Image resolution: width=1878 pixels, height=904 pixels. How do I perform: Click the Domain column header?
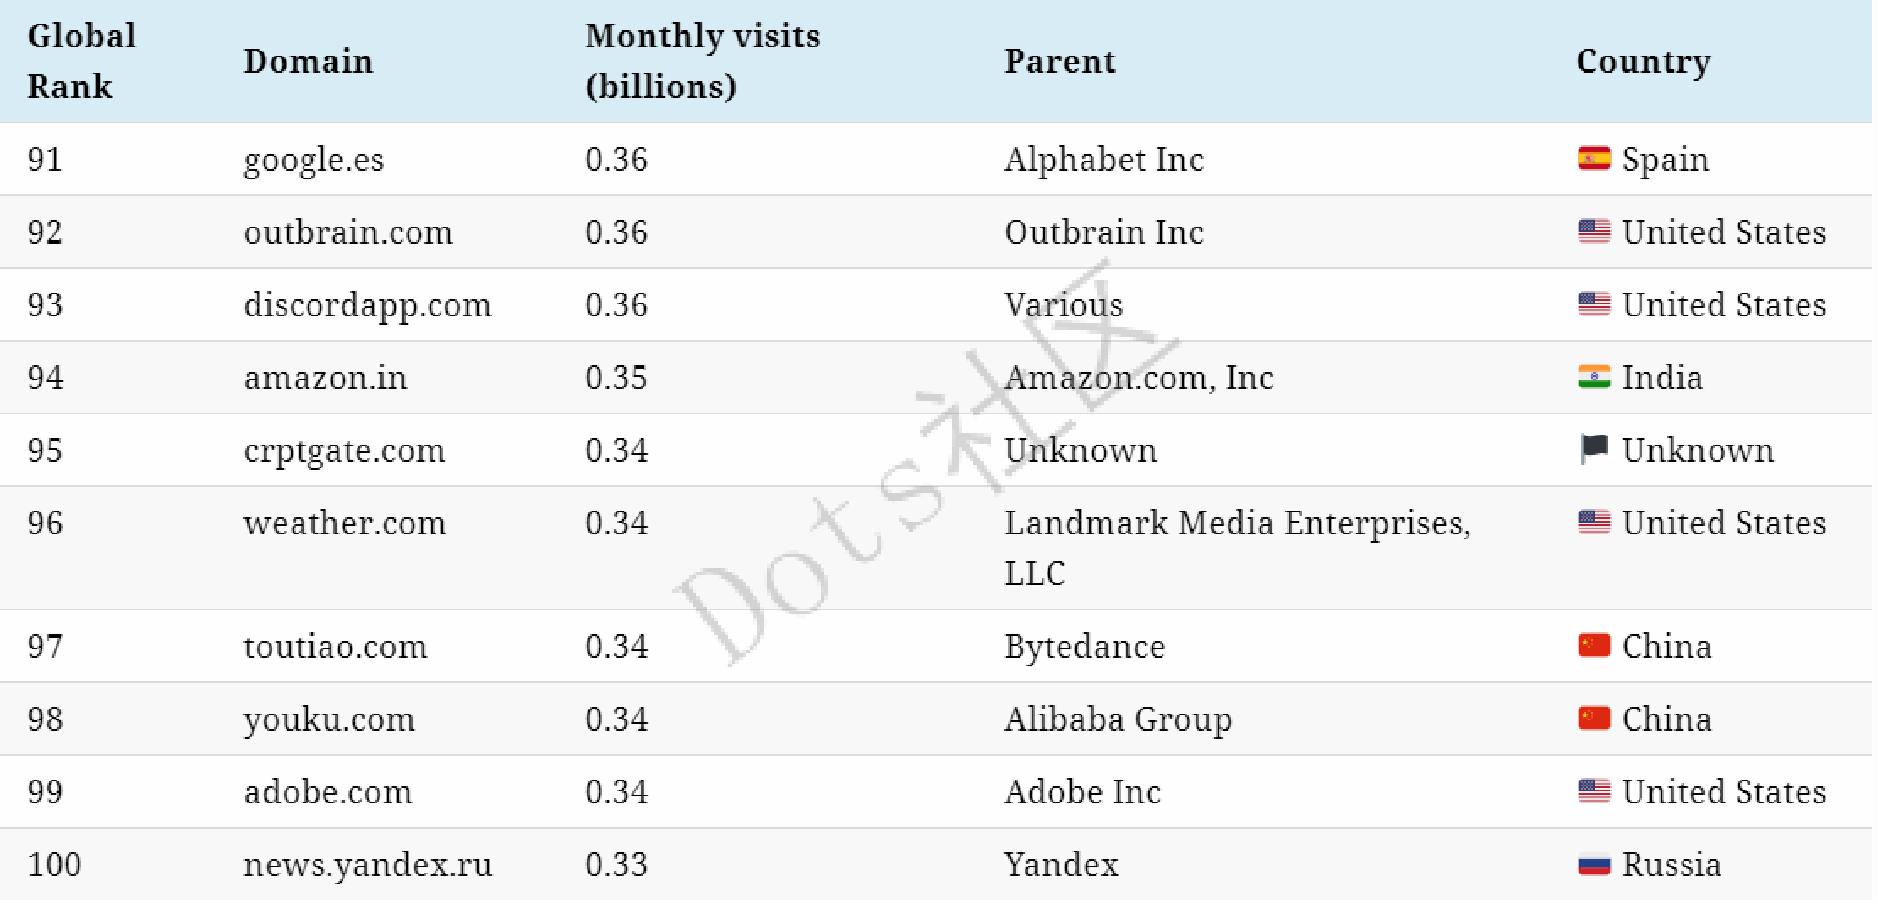click(x=308, y=61)
